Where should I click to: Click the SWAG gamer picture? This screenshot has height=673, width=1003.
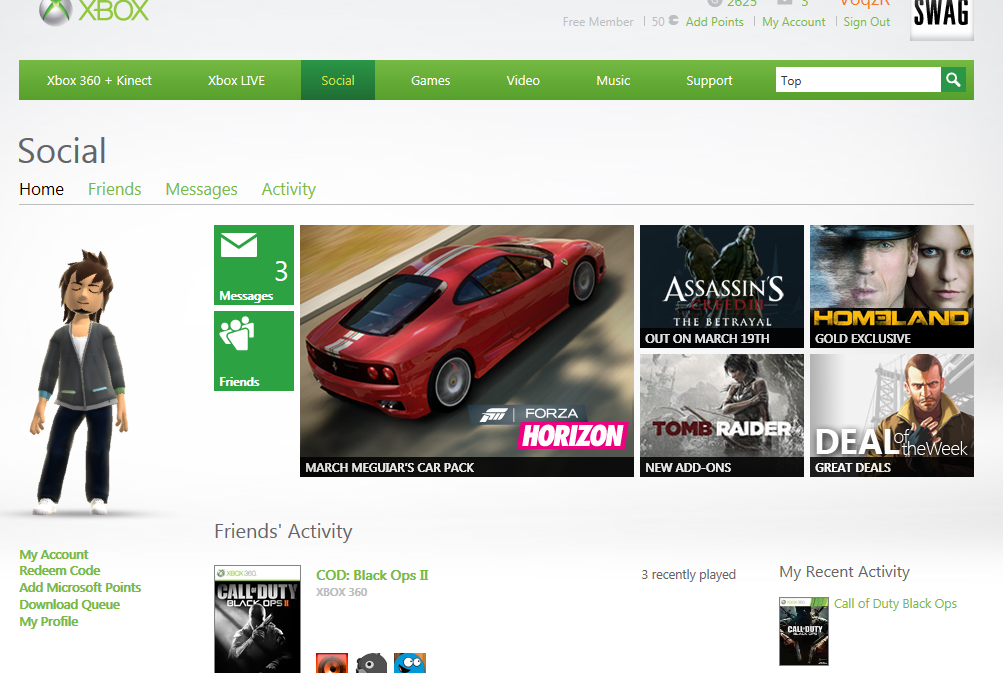[942, 19]
